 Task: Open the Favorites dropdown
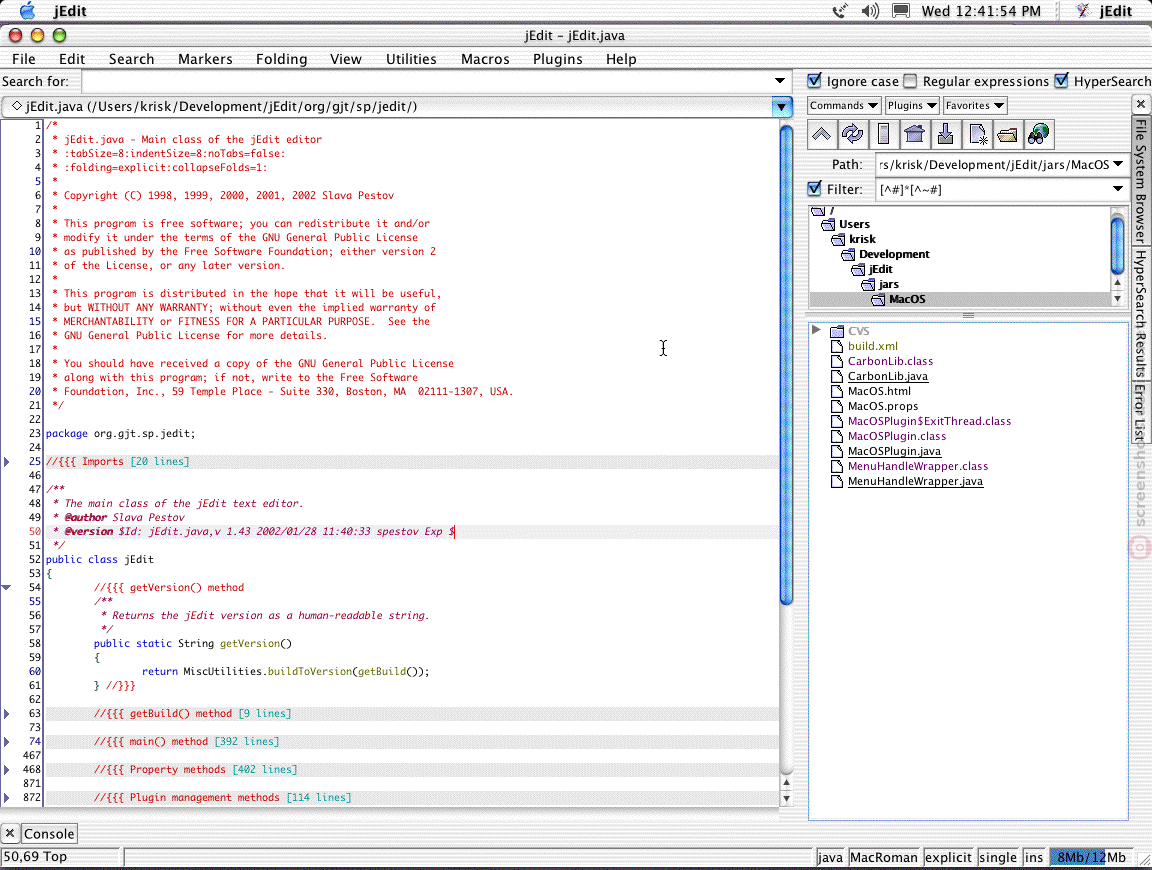coord(974,106)
